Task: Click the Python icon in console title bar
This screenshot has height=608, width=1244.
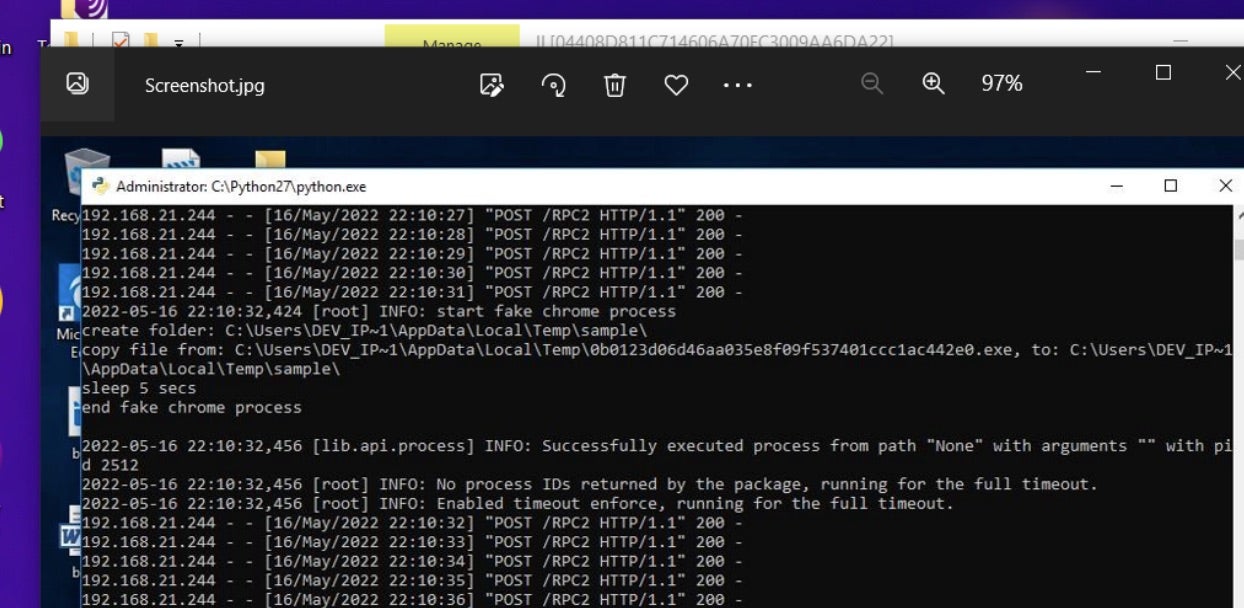Action: click(x=100, y=186)
